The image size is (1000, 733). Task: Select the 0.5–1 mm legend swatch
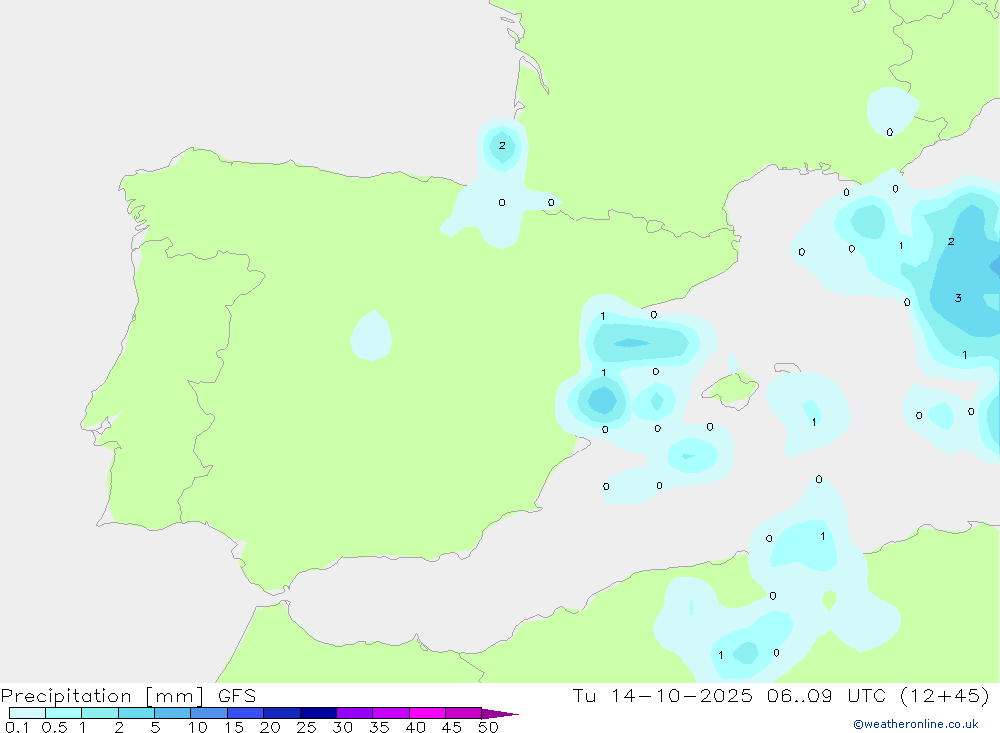(x=64, y=713)
